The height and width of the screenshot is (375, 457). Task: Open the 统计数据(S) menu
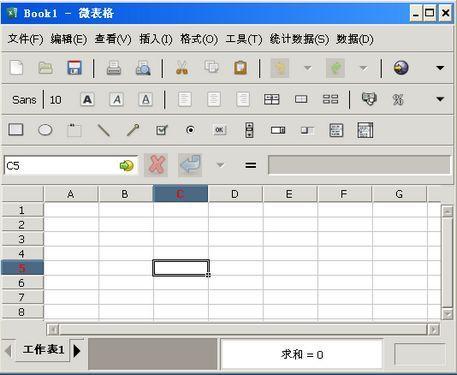click(299, 39)
